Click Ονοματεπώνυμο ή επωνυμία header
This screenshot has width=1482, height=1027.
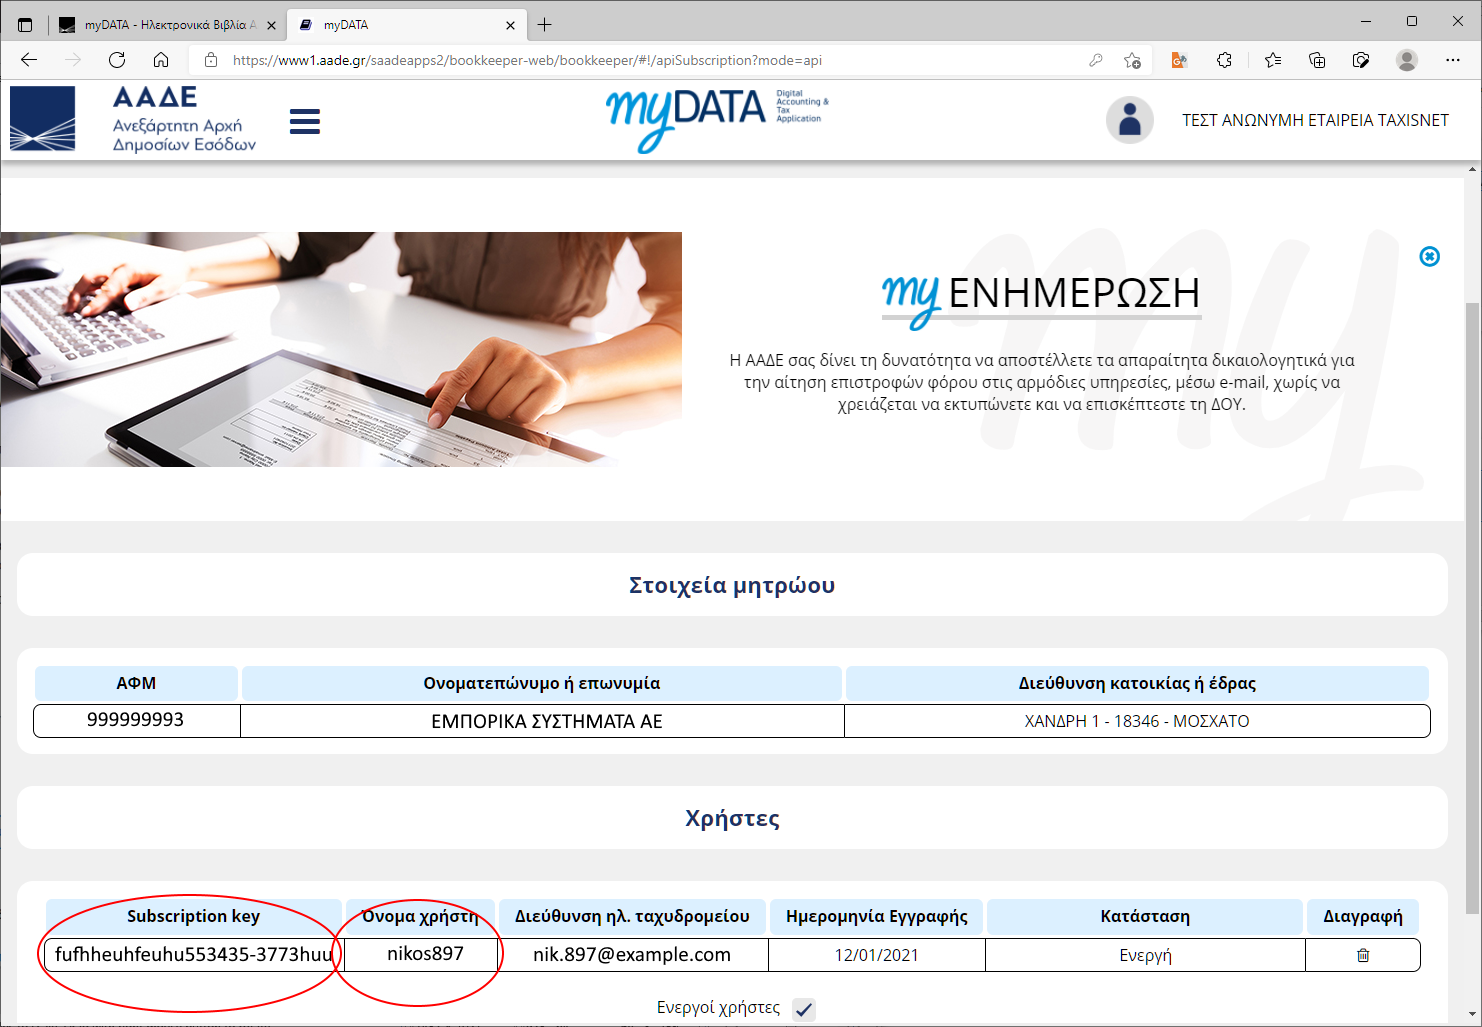pos(541,683)
